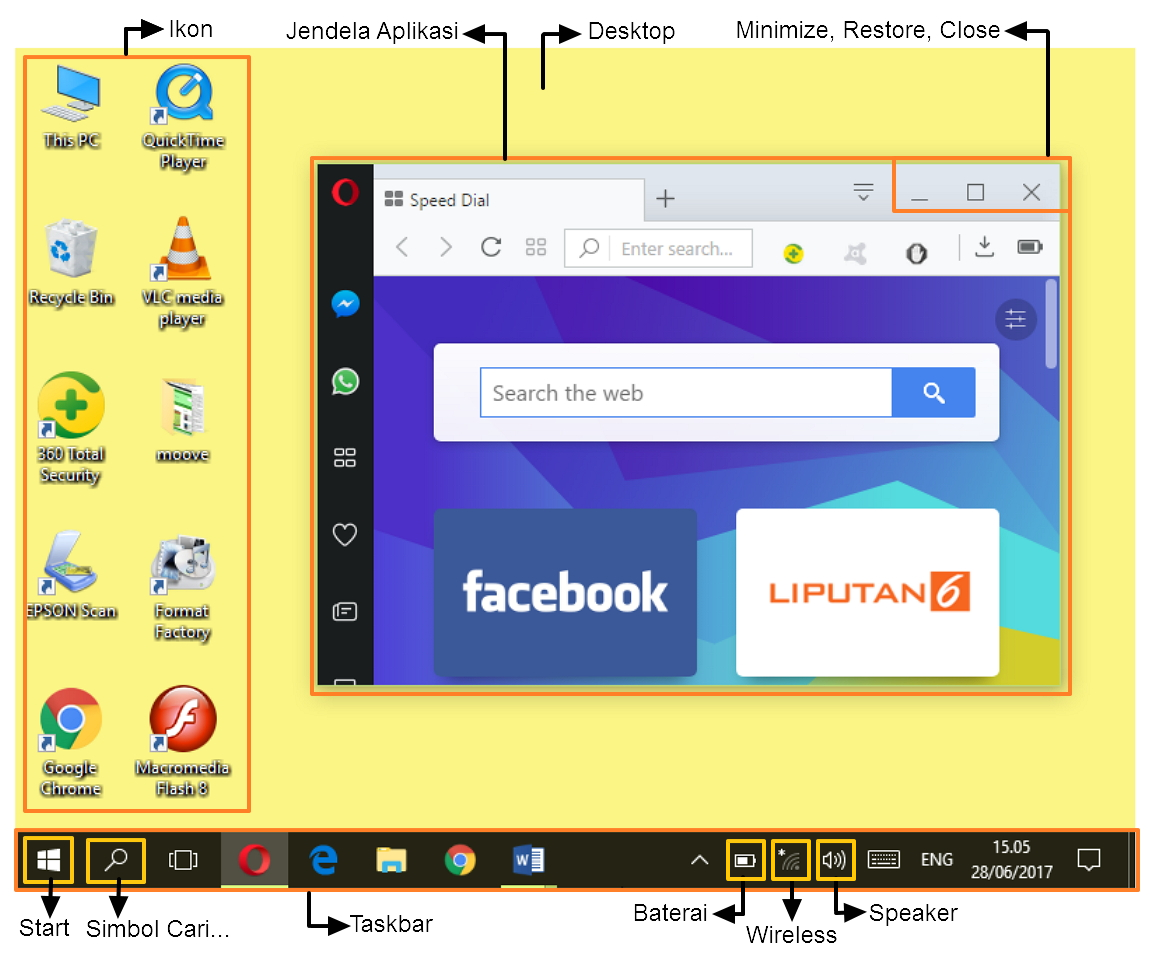This screenshot has height=956, width=1156.
Task: Select the EPSON Scan desktop icon
Action: click(71, 576)
